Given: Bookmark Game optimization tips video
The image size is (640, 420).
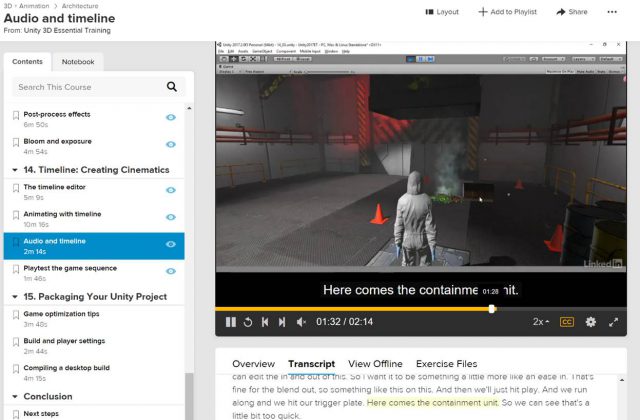Looking at the screenshot, I should point(16,315).
